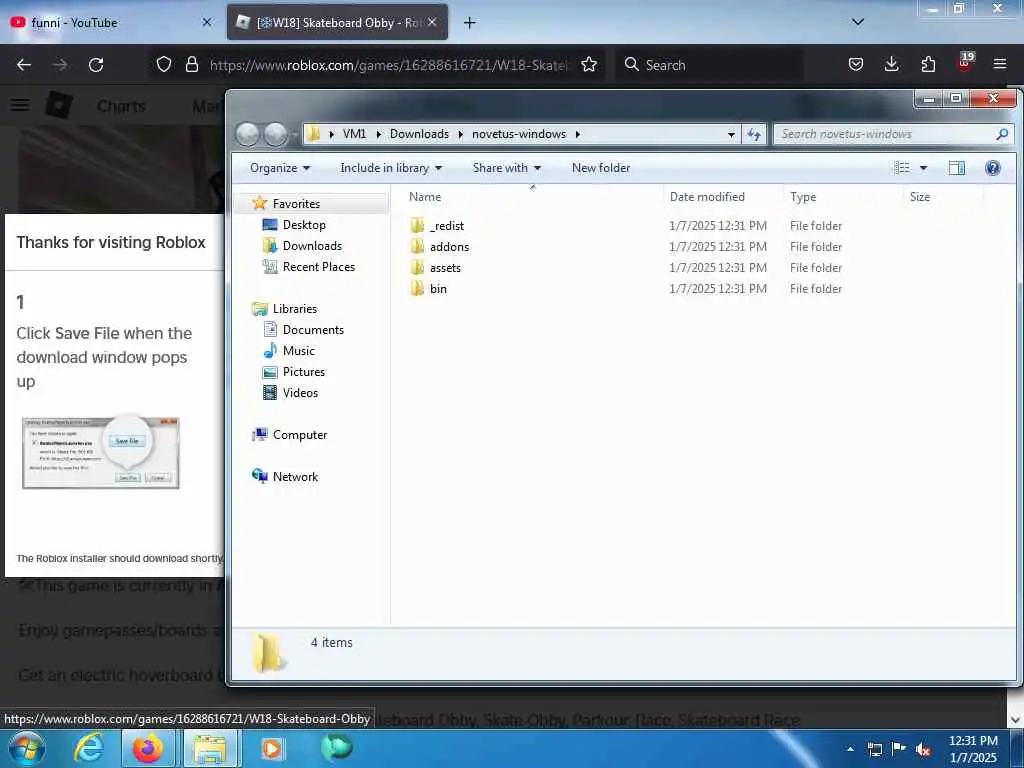The width and height of the screenshot is (1024, 768).
Task: Close the funni - YouTube tab
Action: pos(207,22)
